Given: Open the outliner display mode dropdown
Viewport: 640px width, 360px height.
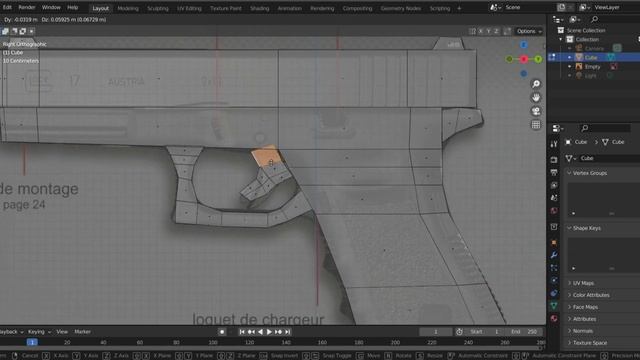Looking at the screenshot, I should (x=558, y=19).
